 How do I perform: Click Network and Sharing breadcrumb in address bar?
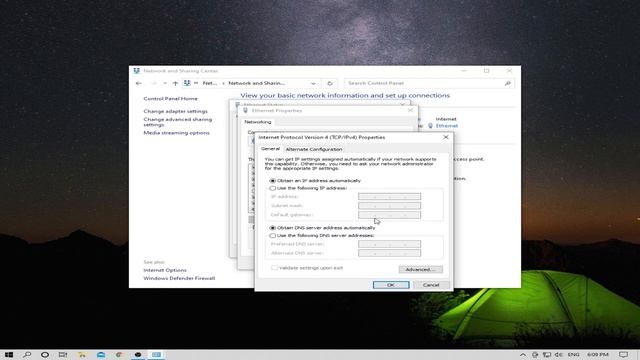pos(256,83)
